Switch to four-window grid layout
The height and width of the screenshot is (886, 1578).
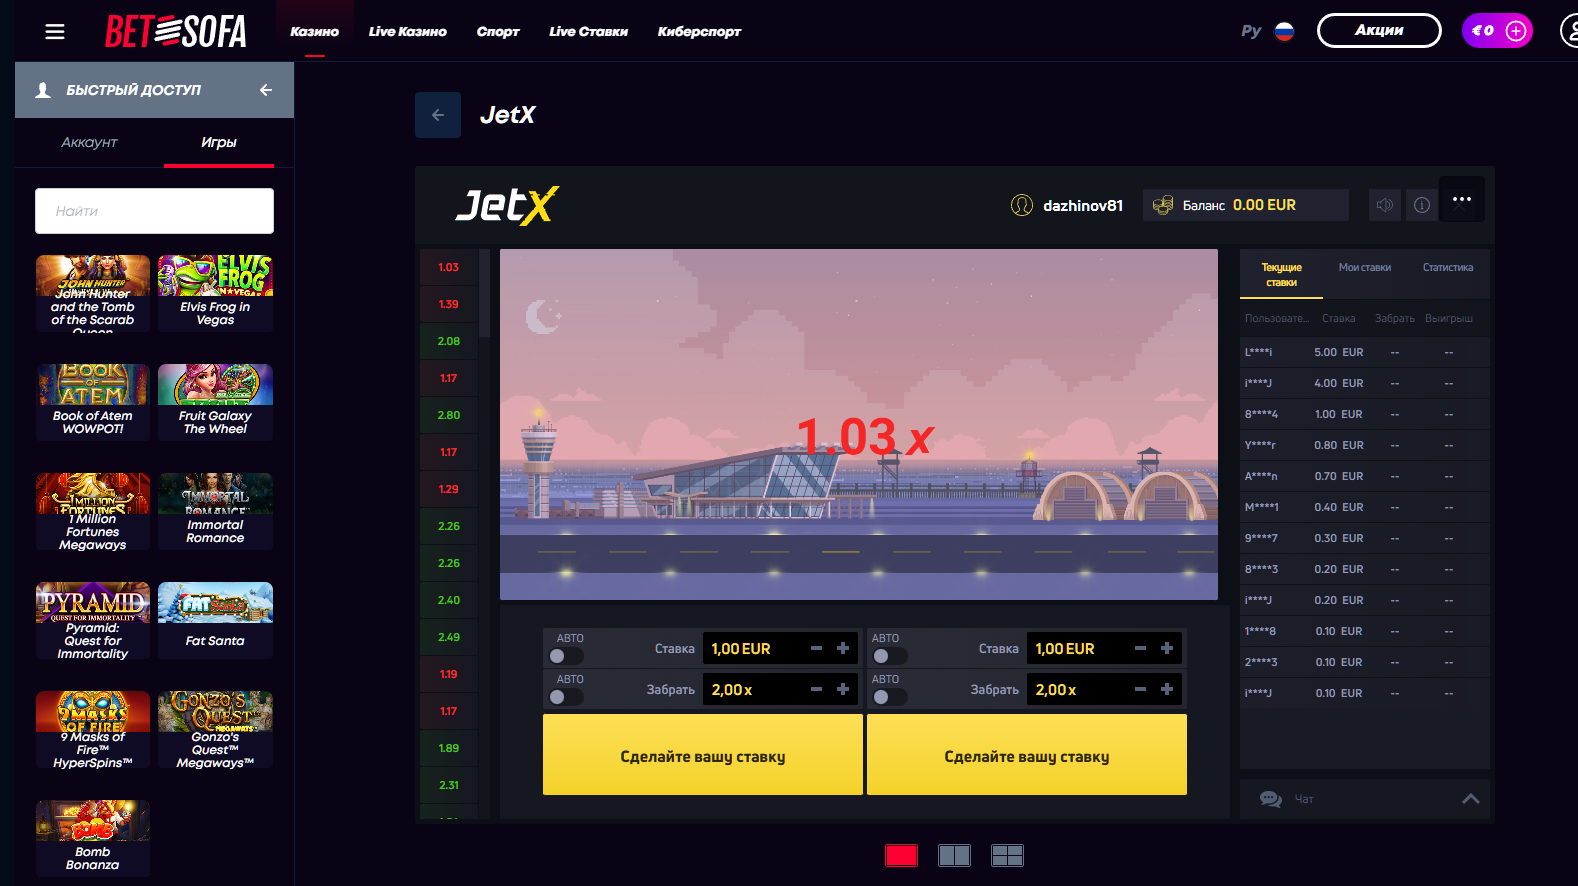[1007, 855]
